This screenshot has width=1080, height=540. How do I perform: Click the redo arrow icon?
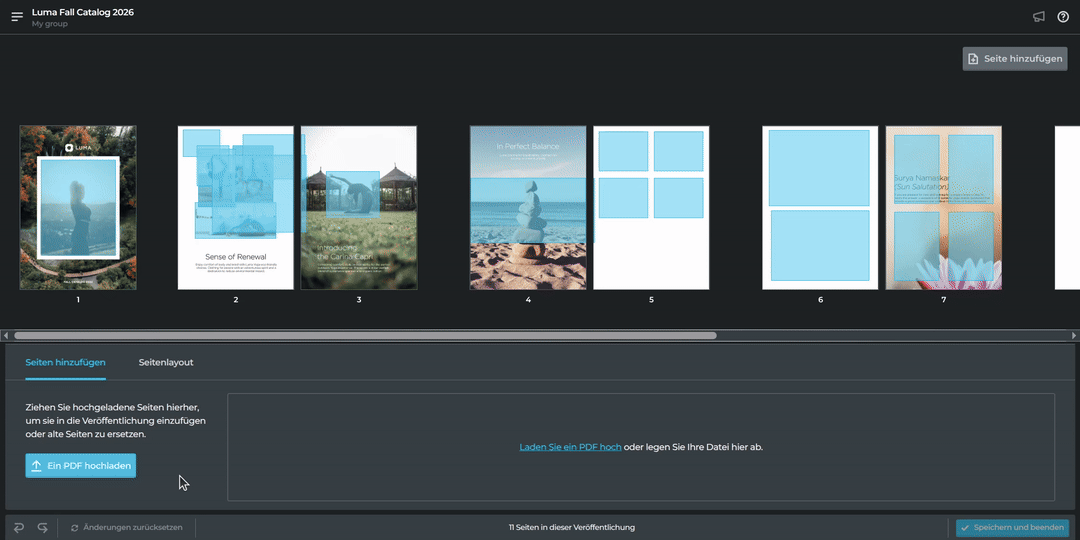click(42, 527)
